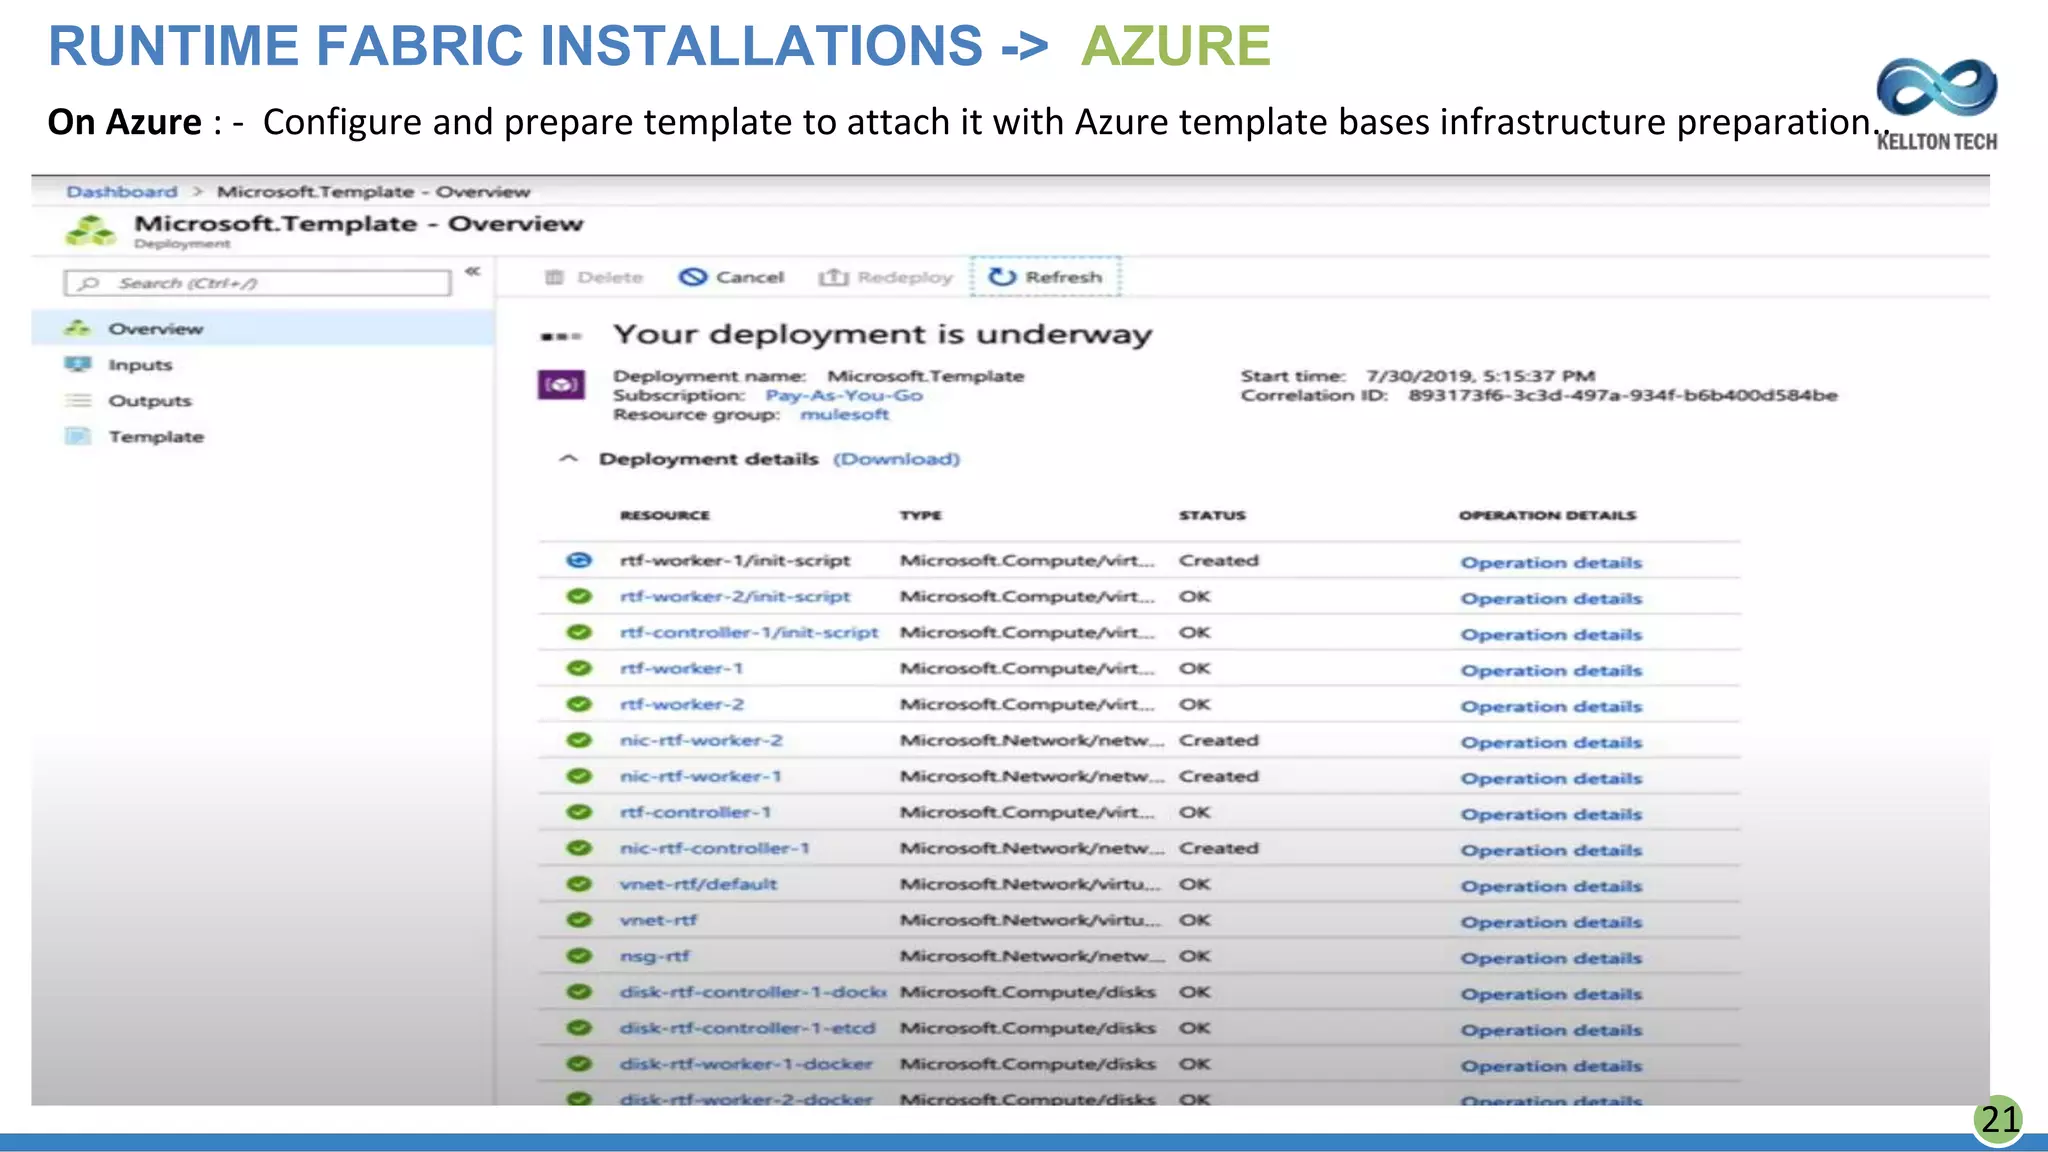Click the Redeploy upload icon
Screen dimensions: 2048x1152
[x=833, y=277]
